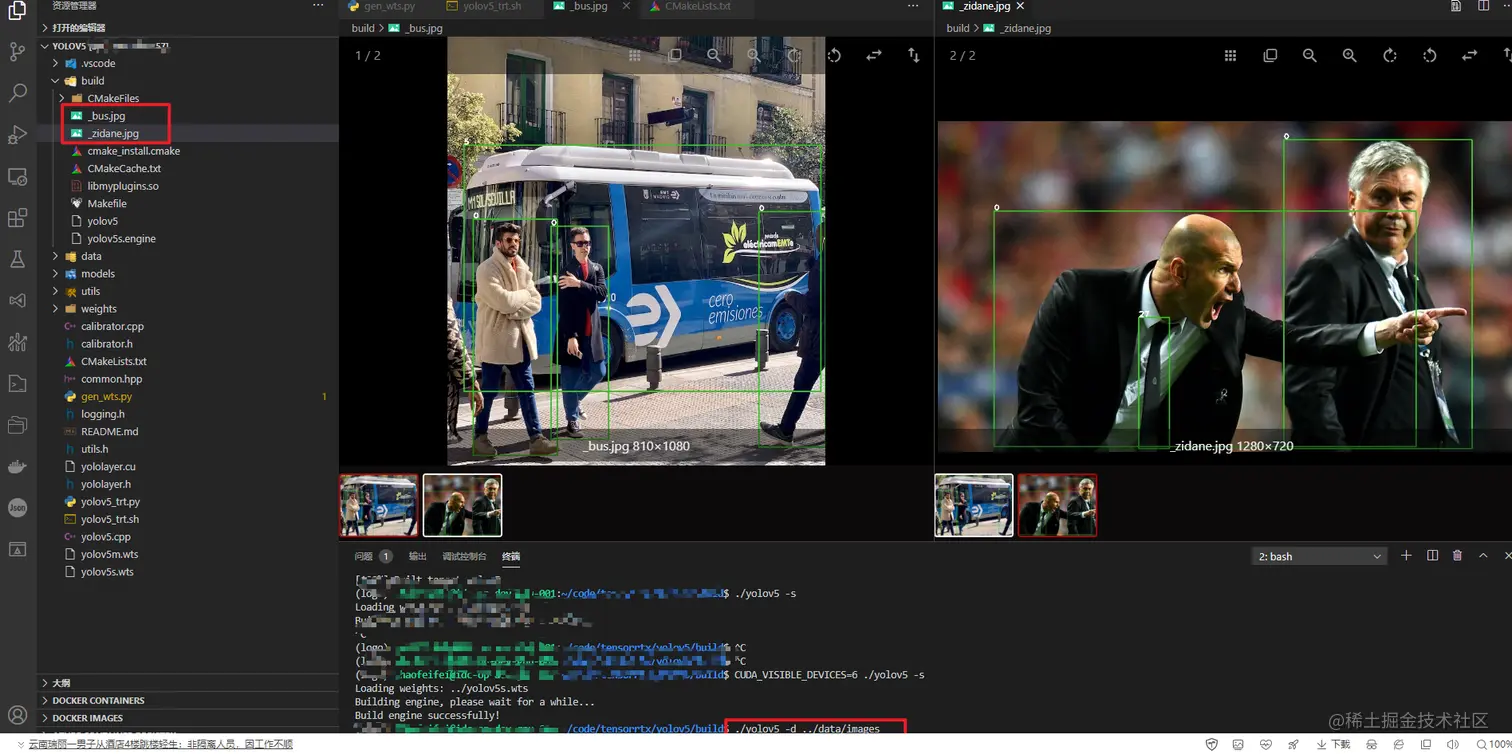
Task: Open the Run and Debug view
Action: 17,135
